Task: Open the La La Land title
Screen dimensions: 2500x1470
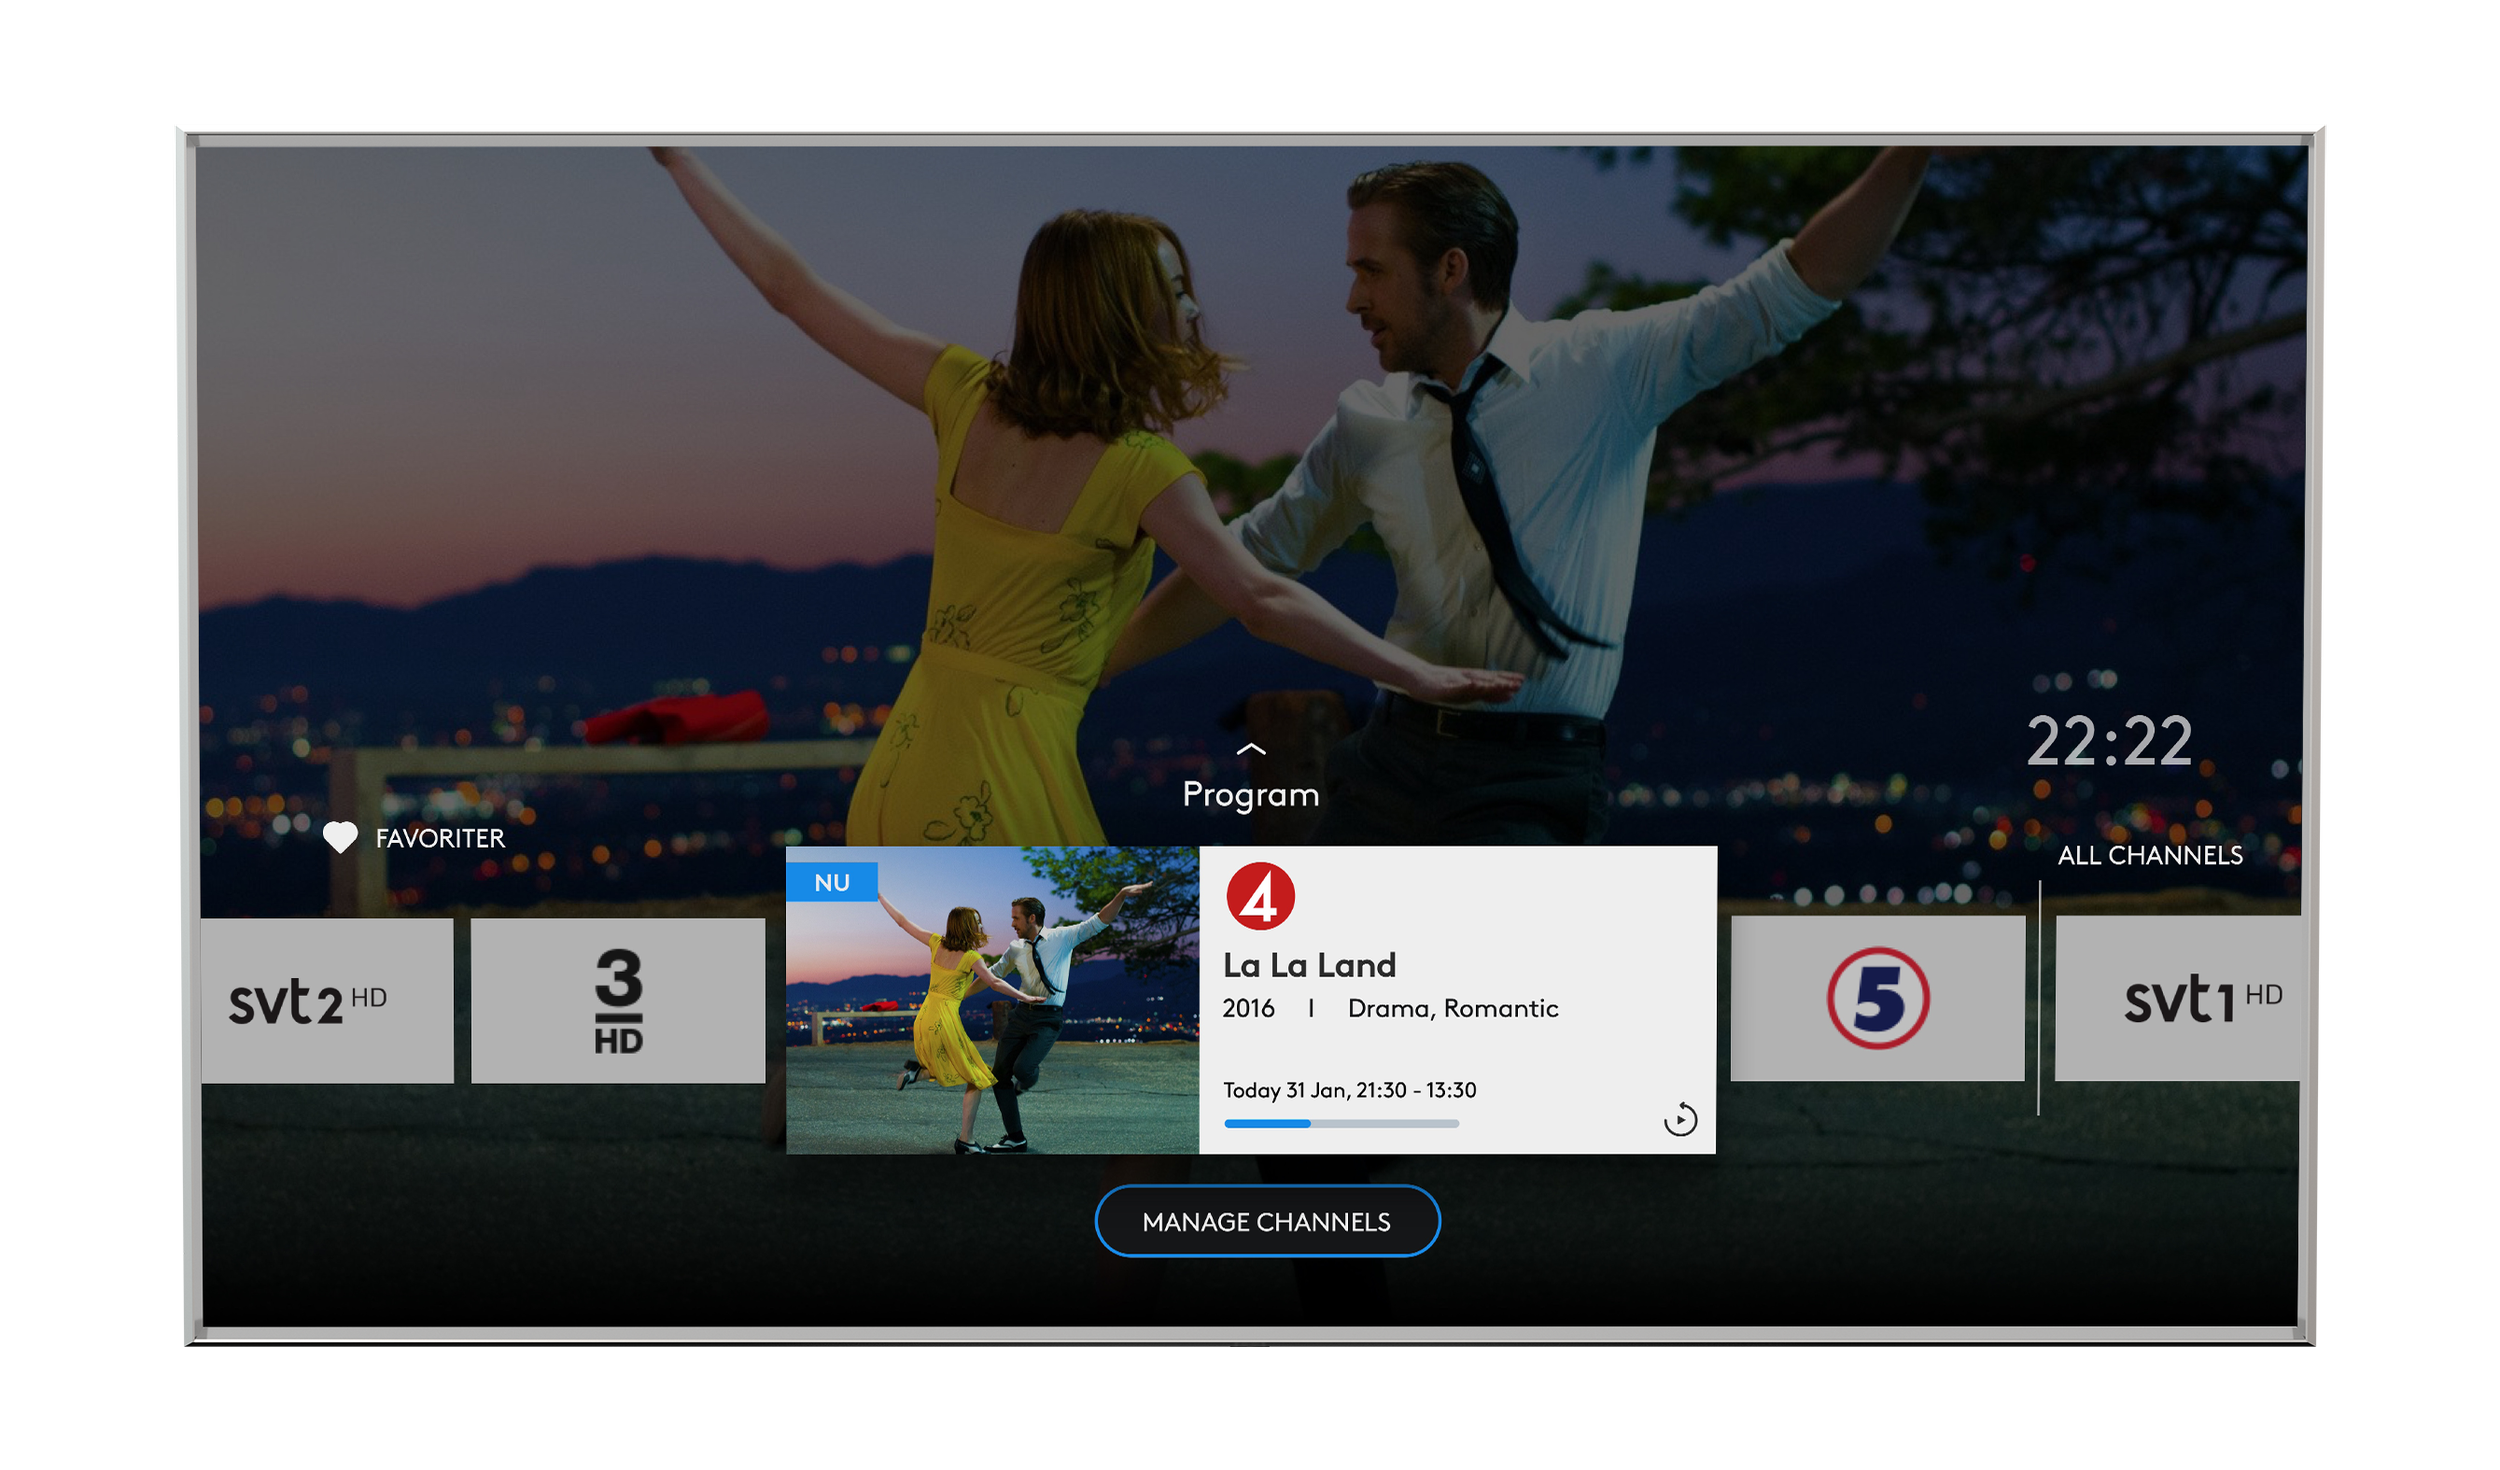Action: click(1309, 965)
